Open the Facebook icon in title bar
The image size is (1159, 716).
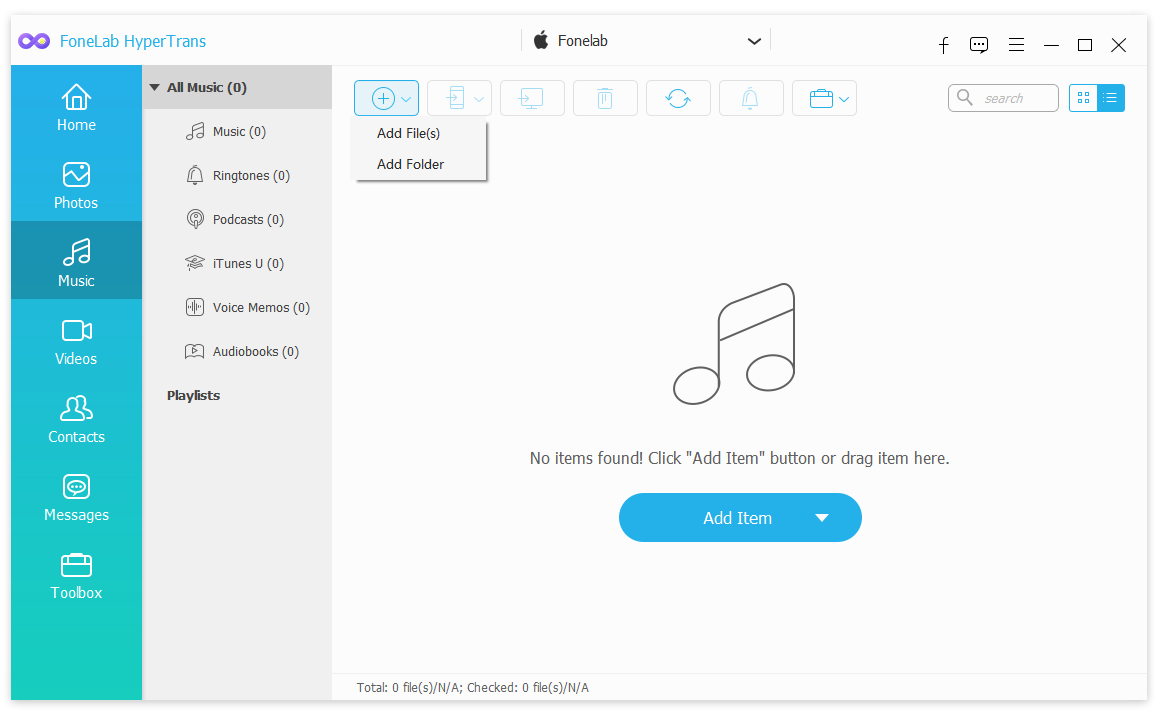(943, 45)
